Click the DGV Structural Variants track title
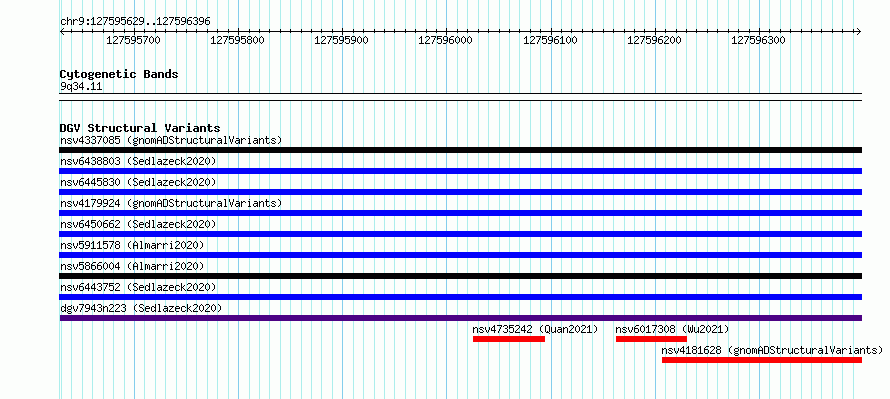 pyautogui.click(x=140, y=128)
